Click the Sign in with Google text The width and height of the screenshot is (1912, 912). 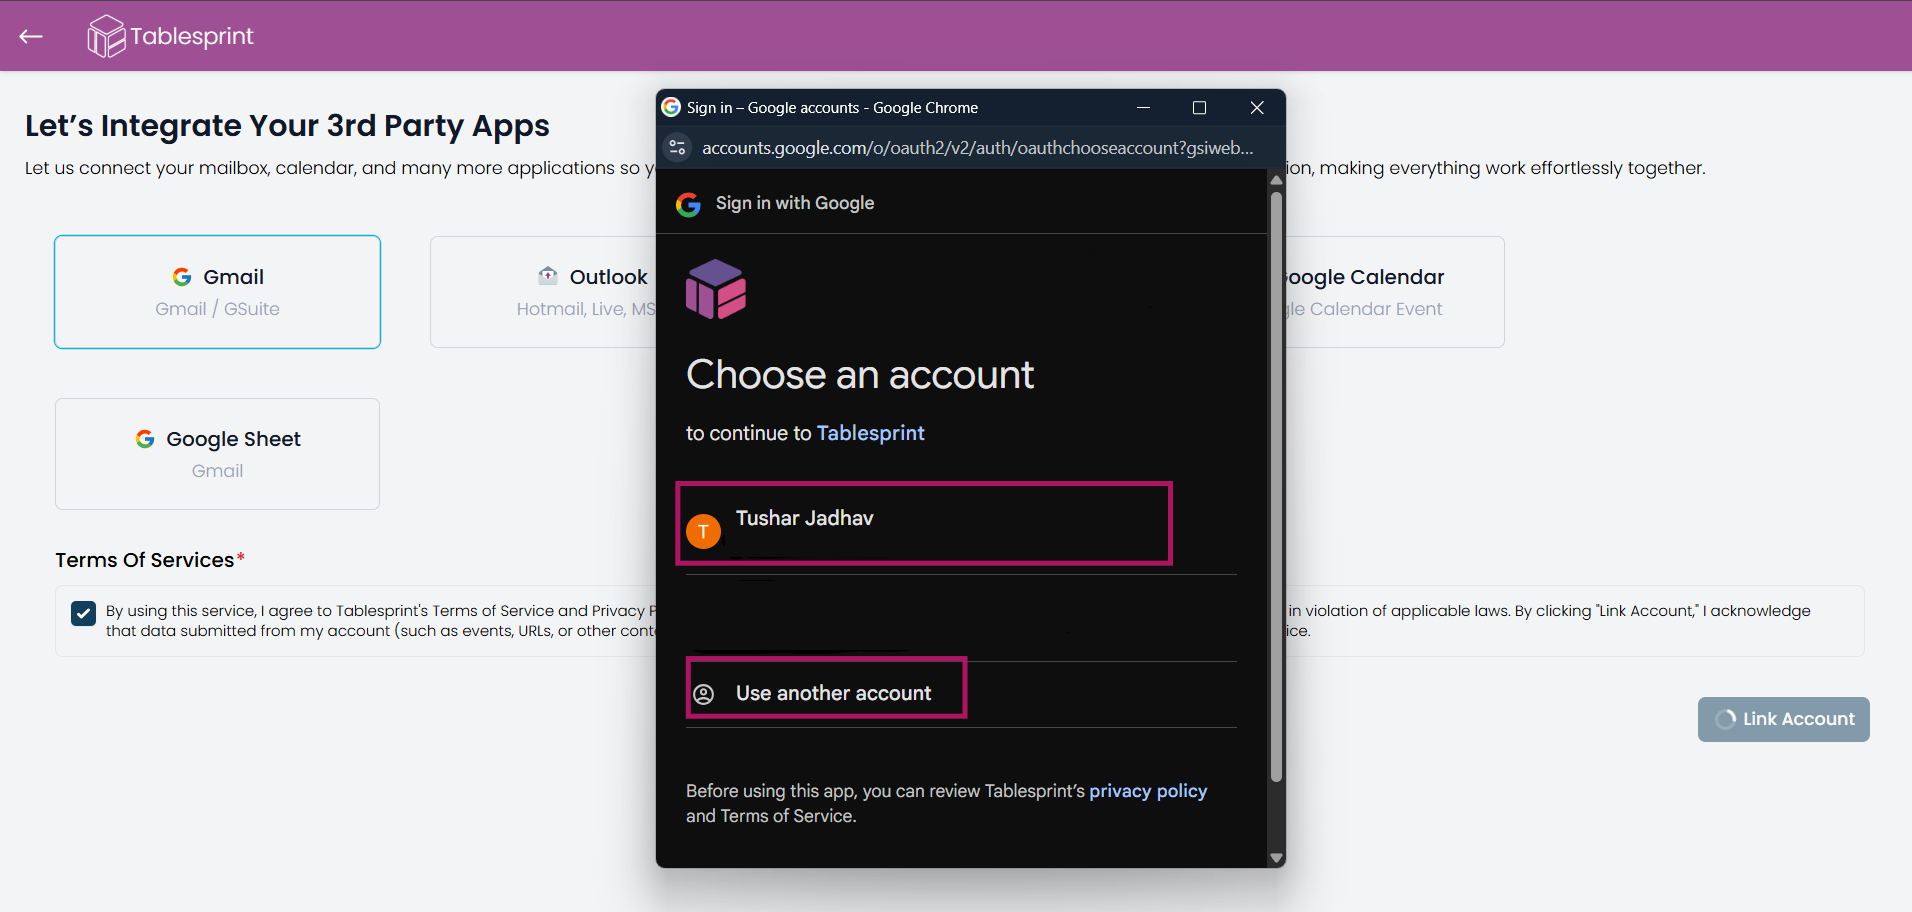795,203
